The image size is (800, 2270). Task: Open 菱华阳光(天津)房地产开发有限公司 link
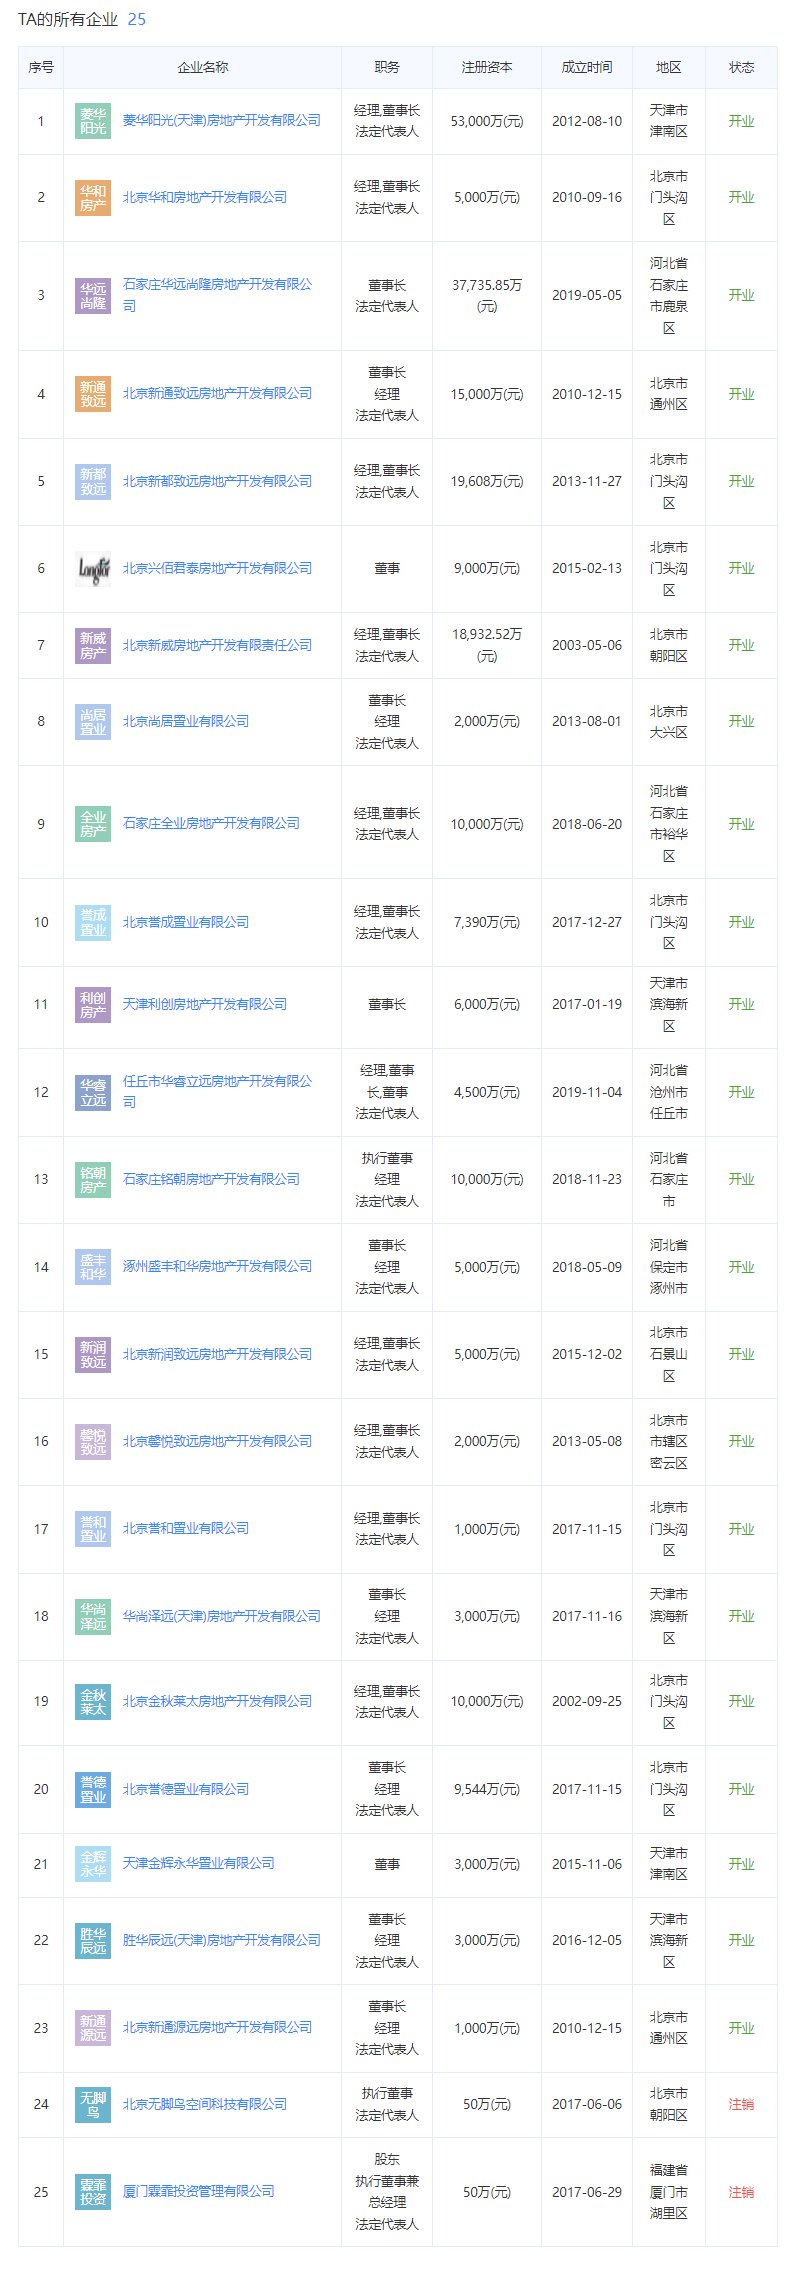pos(221,120)
